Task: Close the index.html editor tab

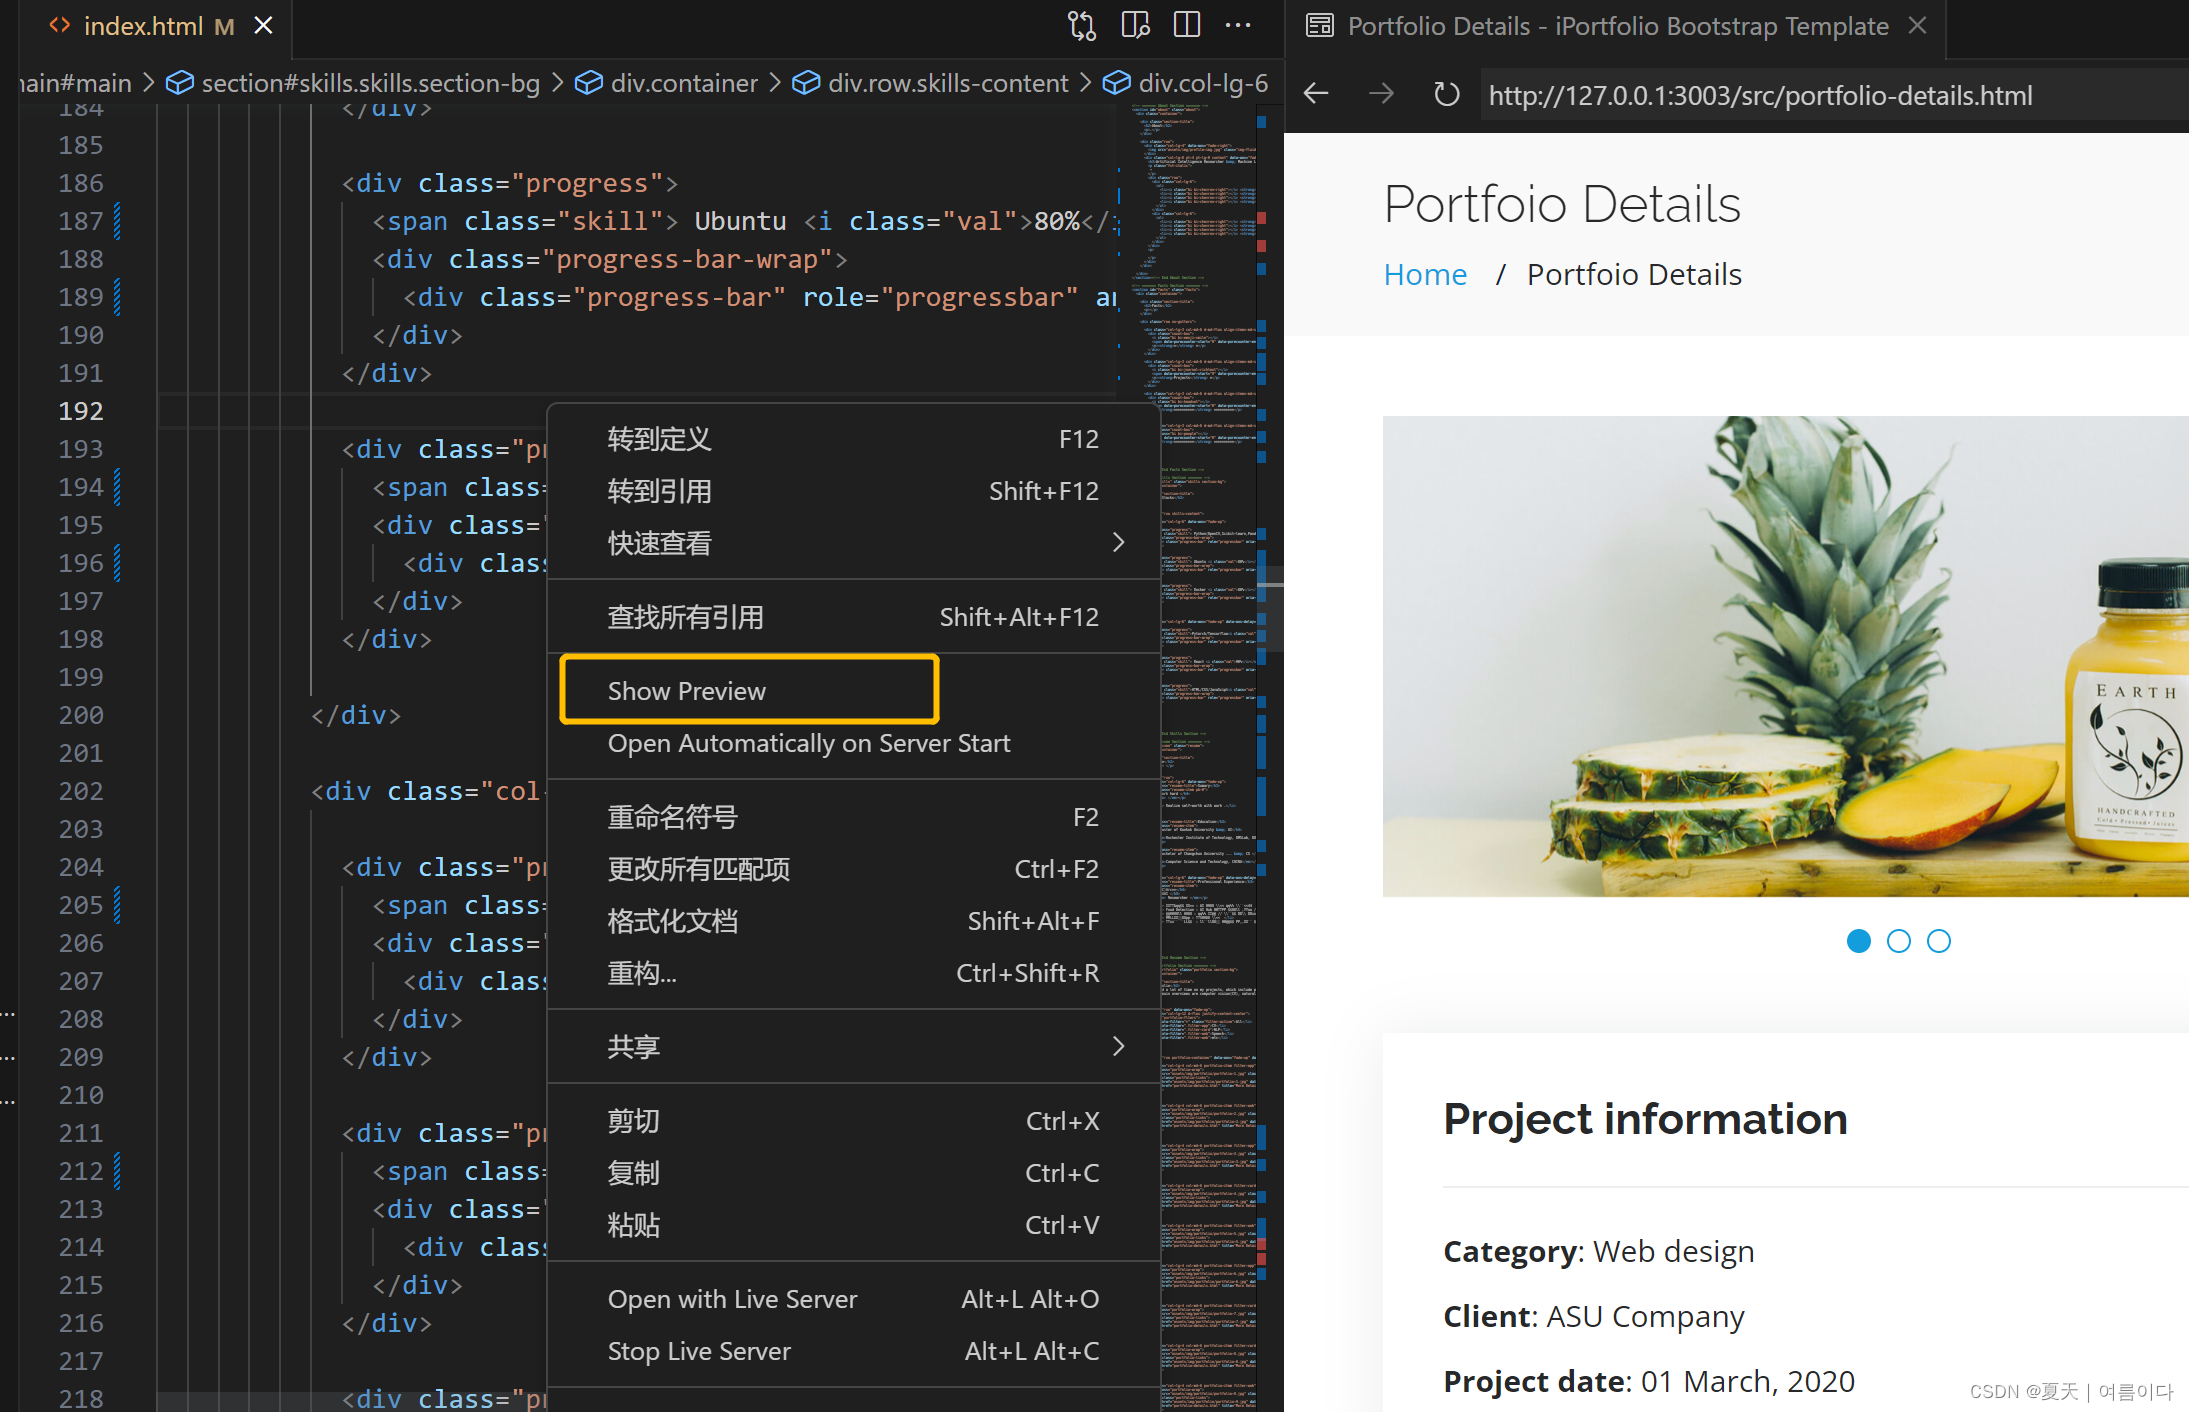Action: (x=263, y=26)
